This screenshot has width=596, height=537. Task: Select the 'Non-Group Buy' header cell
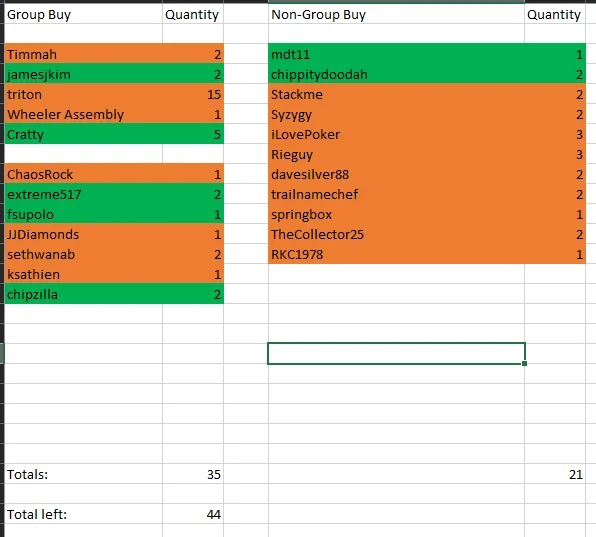pyautogui.click(x=396, y=14)
